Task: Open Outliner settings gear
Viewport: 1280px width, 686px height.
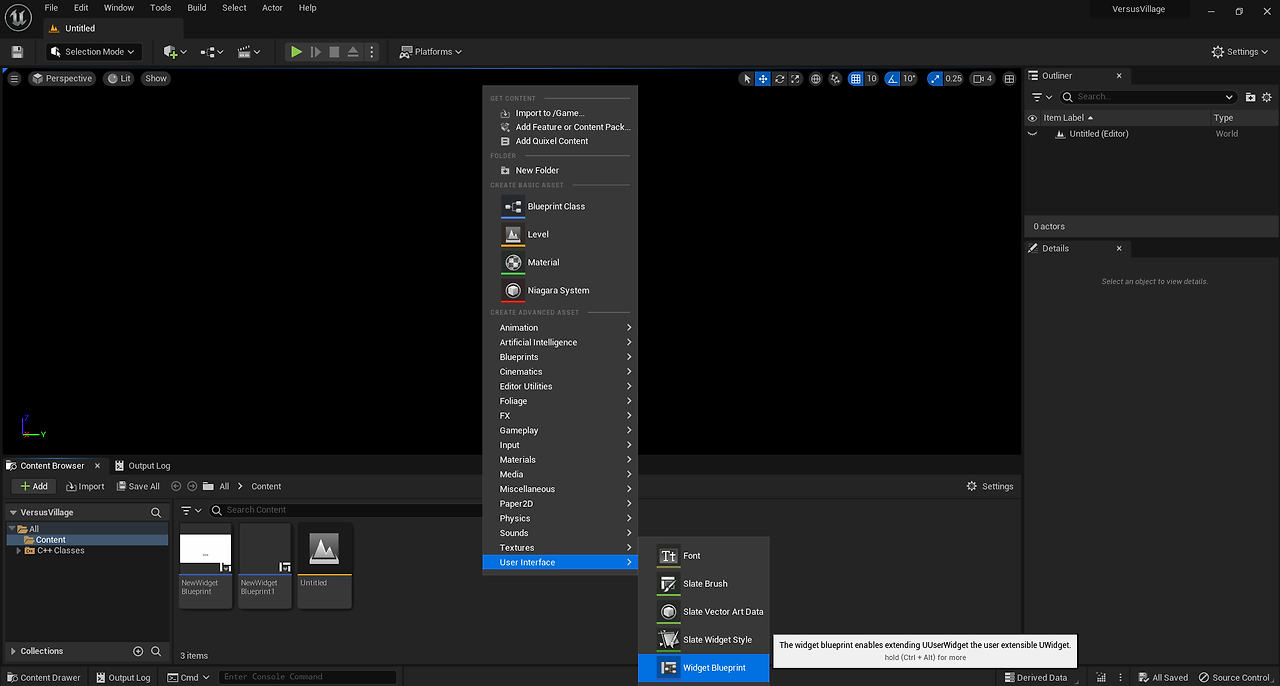Action: pyautogui.click(x=1267, y=97)
